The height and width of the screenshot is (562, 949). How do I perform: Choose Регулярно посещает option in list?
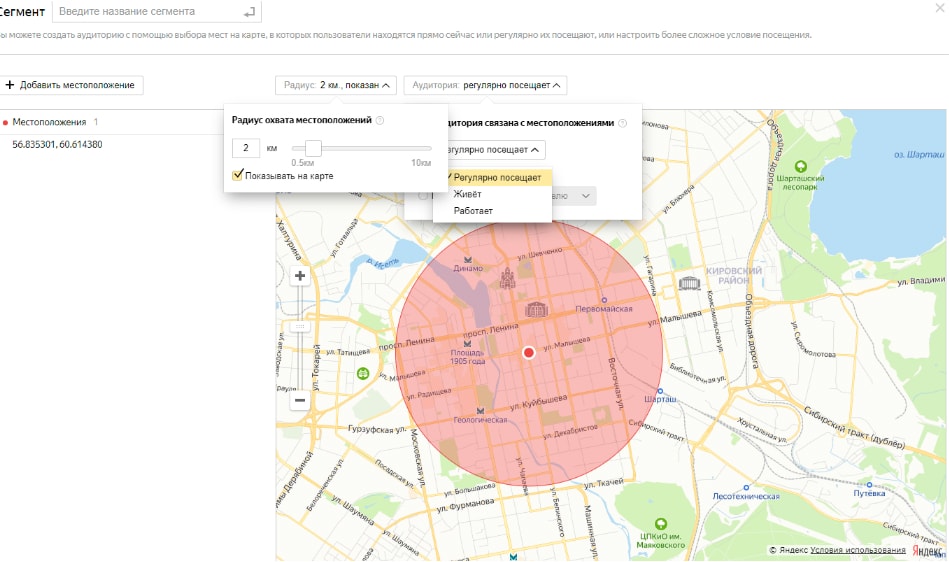[x=496, y=178]
